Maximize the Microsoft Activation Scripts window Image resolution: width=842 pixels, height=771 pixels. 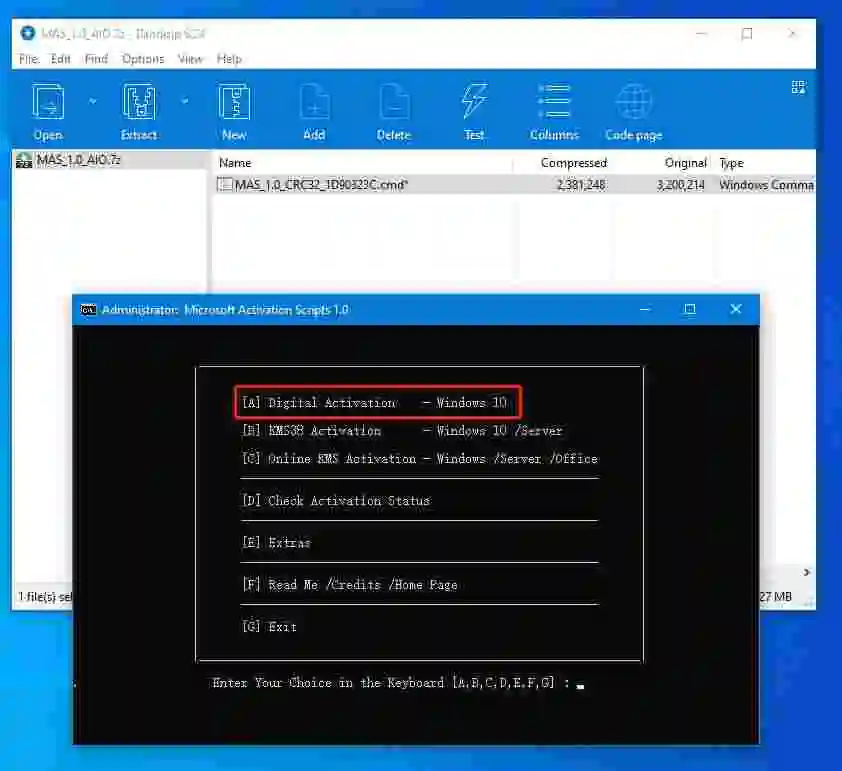689,309
